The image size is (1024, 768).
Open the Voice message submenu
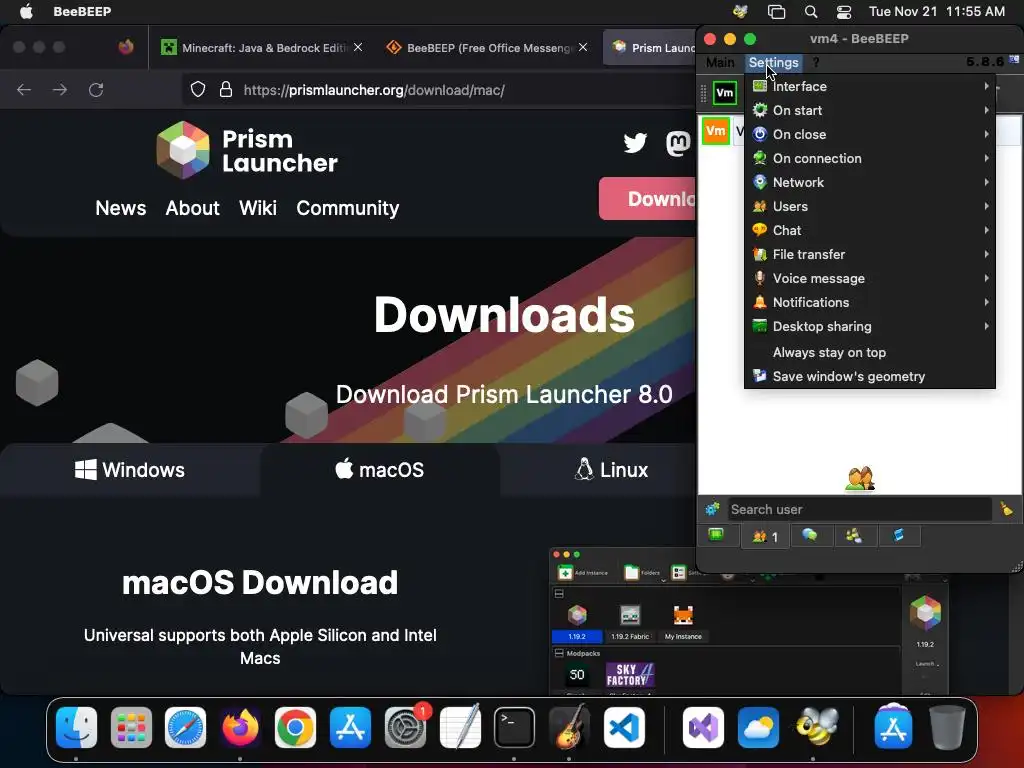[x=870, y=278]
